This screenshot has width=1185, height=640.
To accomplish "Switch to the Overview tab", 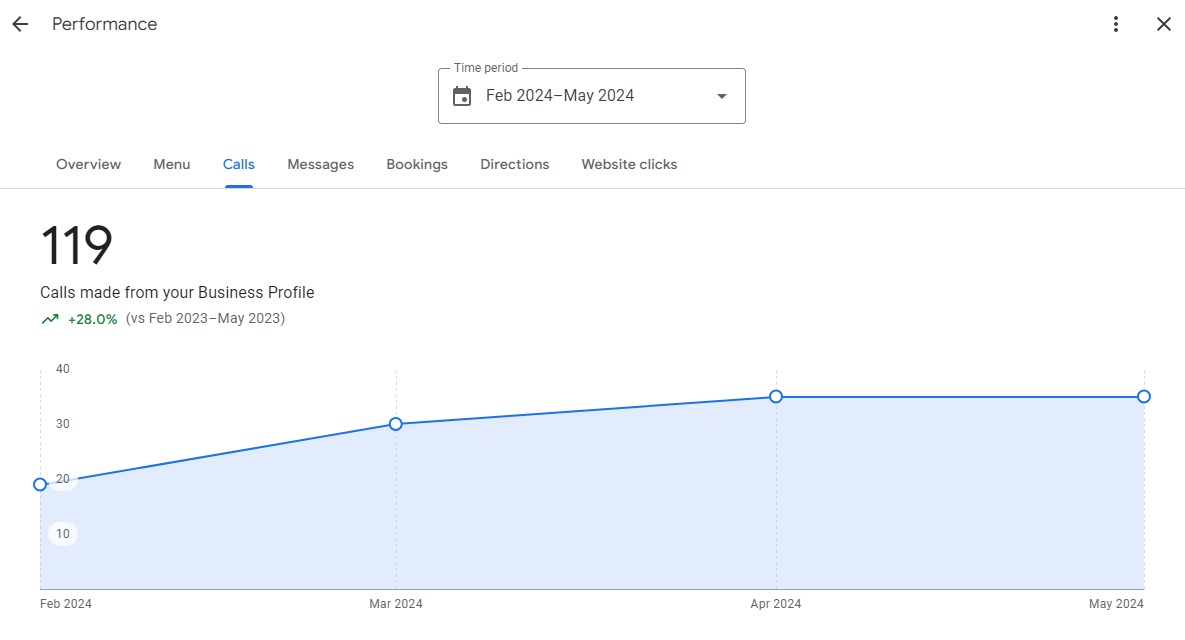I will (88, 164).
